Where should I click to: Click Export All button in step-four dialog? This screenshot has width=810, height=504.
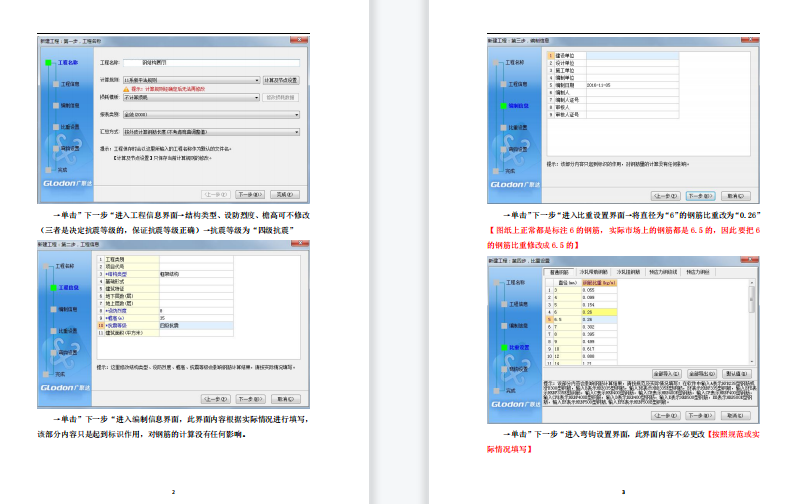(x=702, y=374)
